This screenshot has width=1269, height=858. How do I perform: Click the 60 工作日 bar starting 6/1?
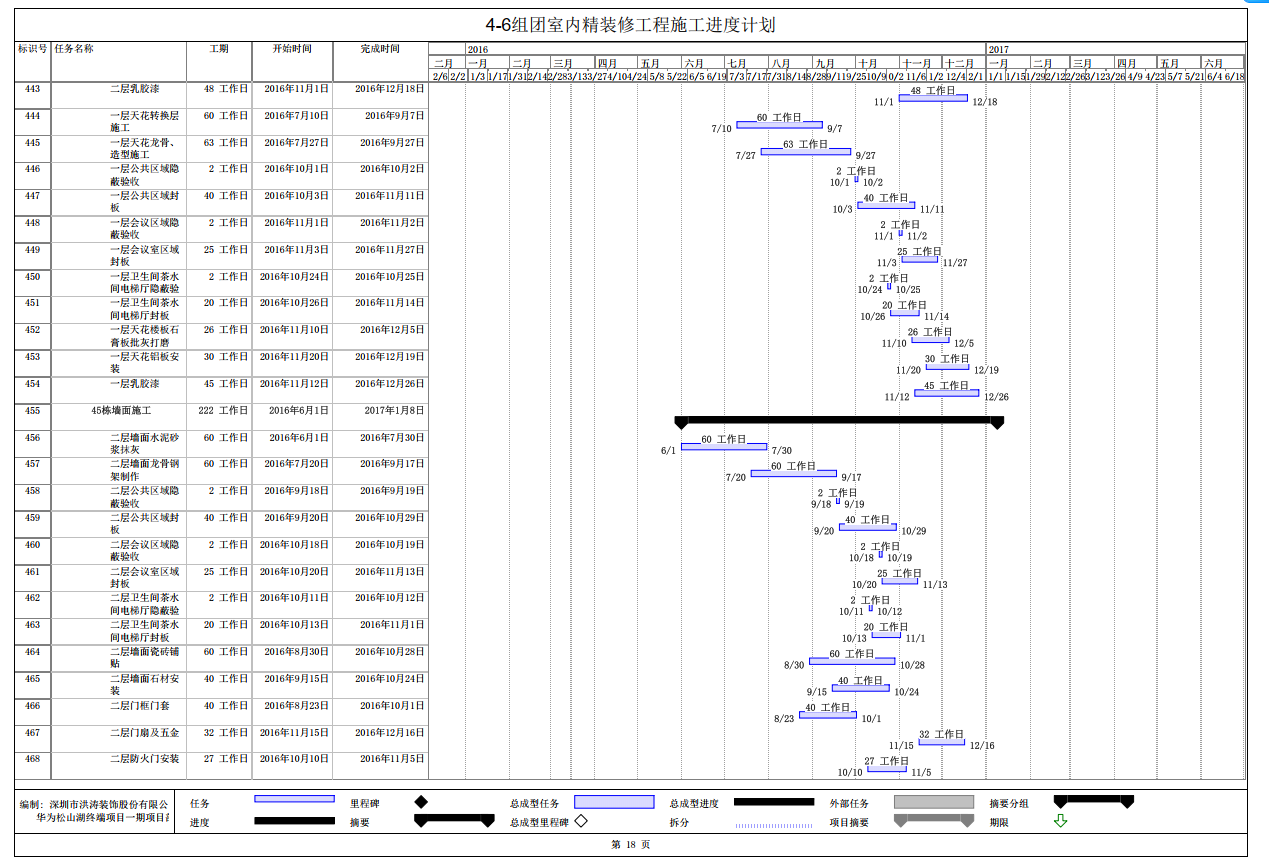(724, 447)
